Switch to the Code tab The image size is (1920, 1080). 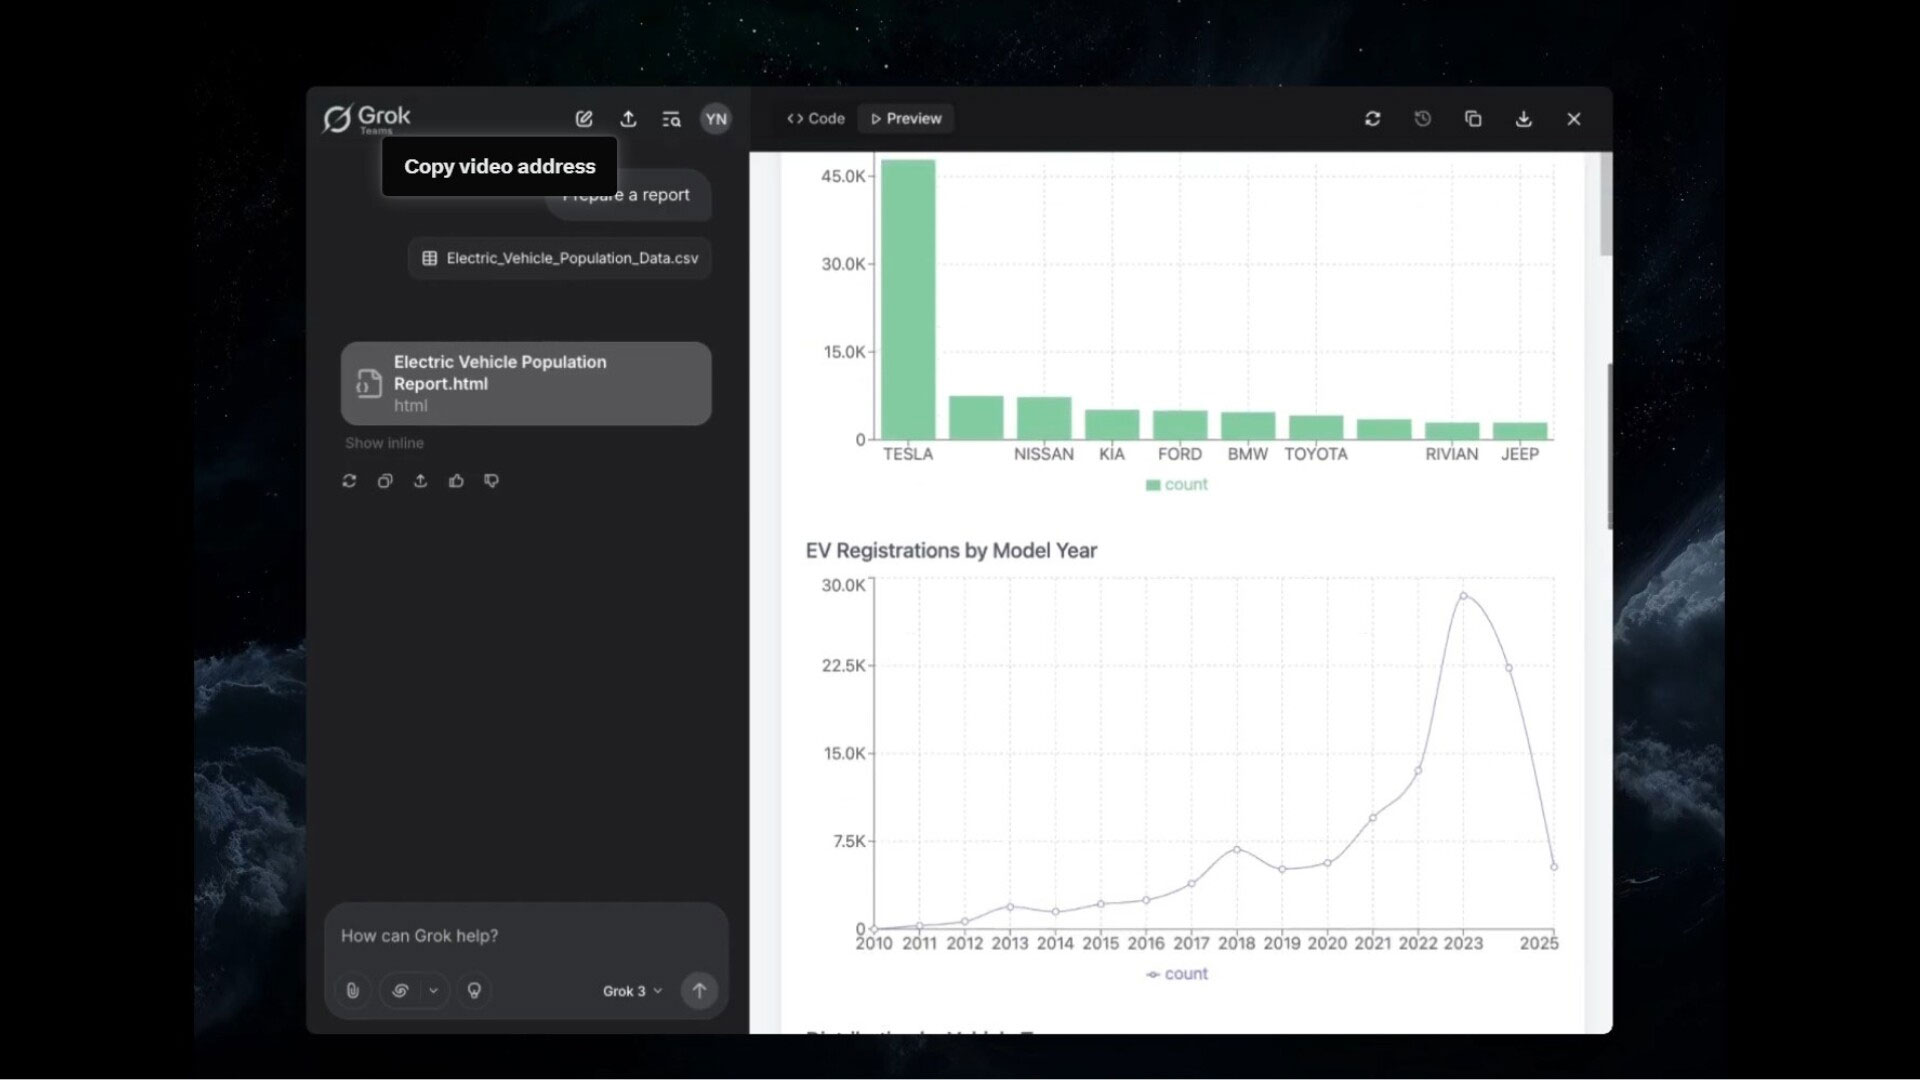(816, 119)
